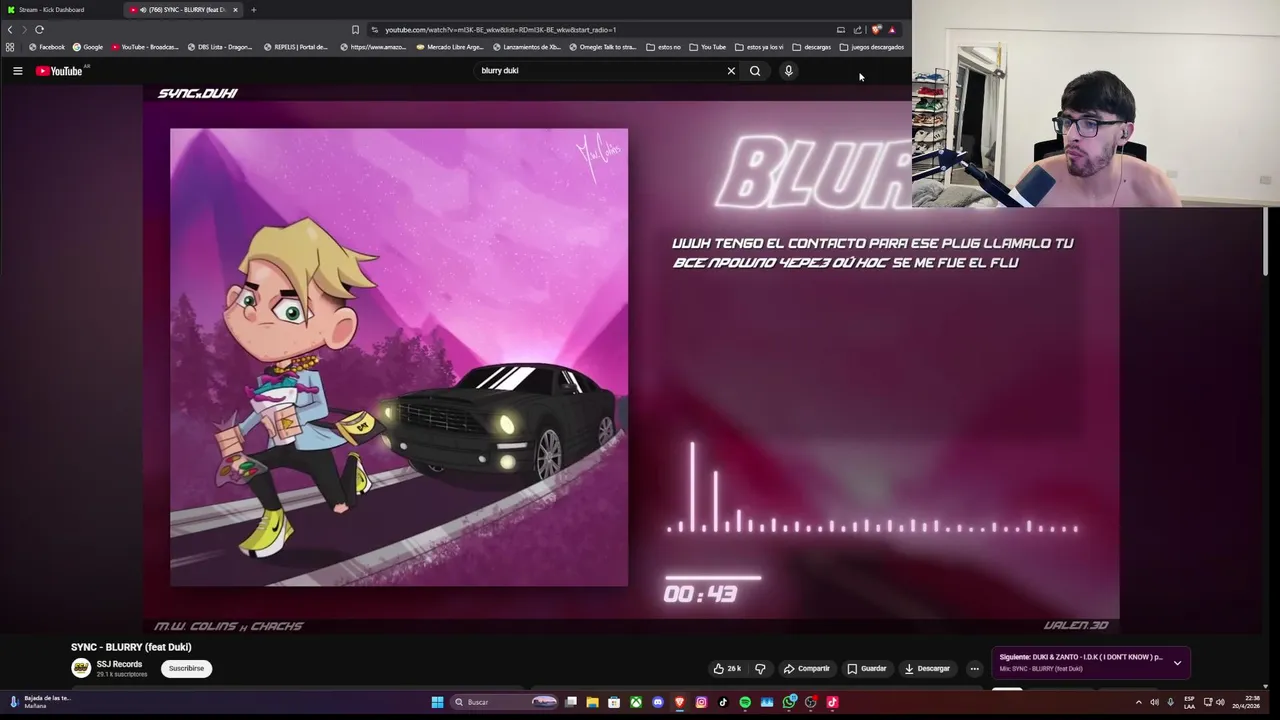Open the pink TikTok taskbar icon
Image resolution: width=1280 pixels, height=720 pixels.
[832, 702]
